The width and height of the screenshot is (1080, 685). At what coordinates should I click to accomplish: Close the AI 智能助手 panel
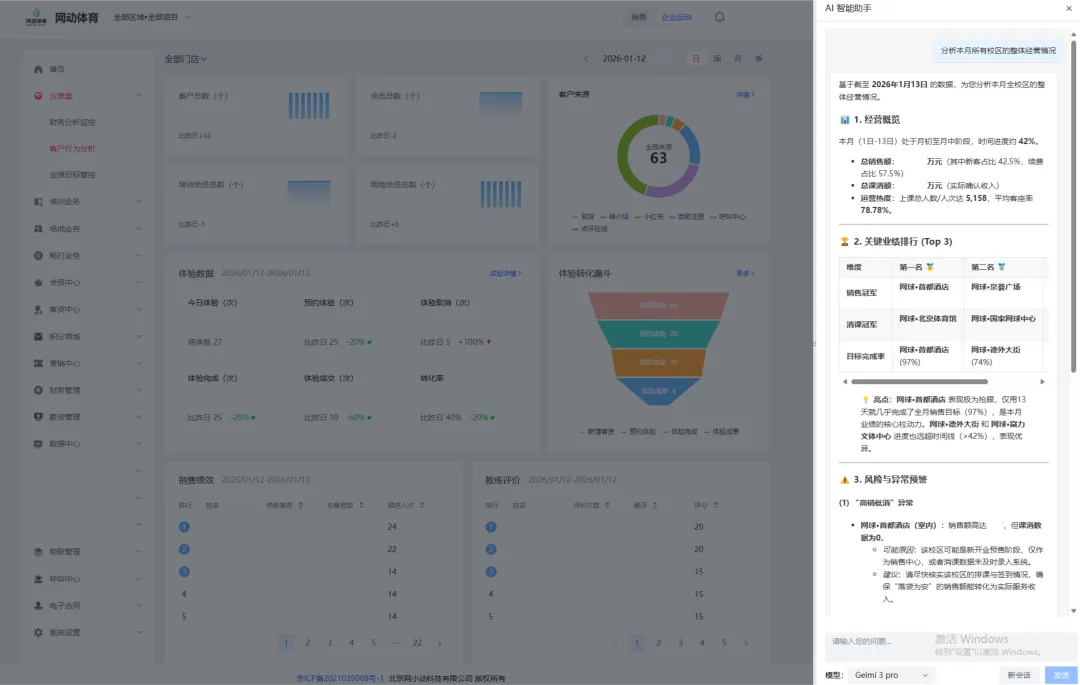pyautogui.click(x=1068, y=9)
